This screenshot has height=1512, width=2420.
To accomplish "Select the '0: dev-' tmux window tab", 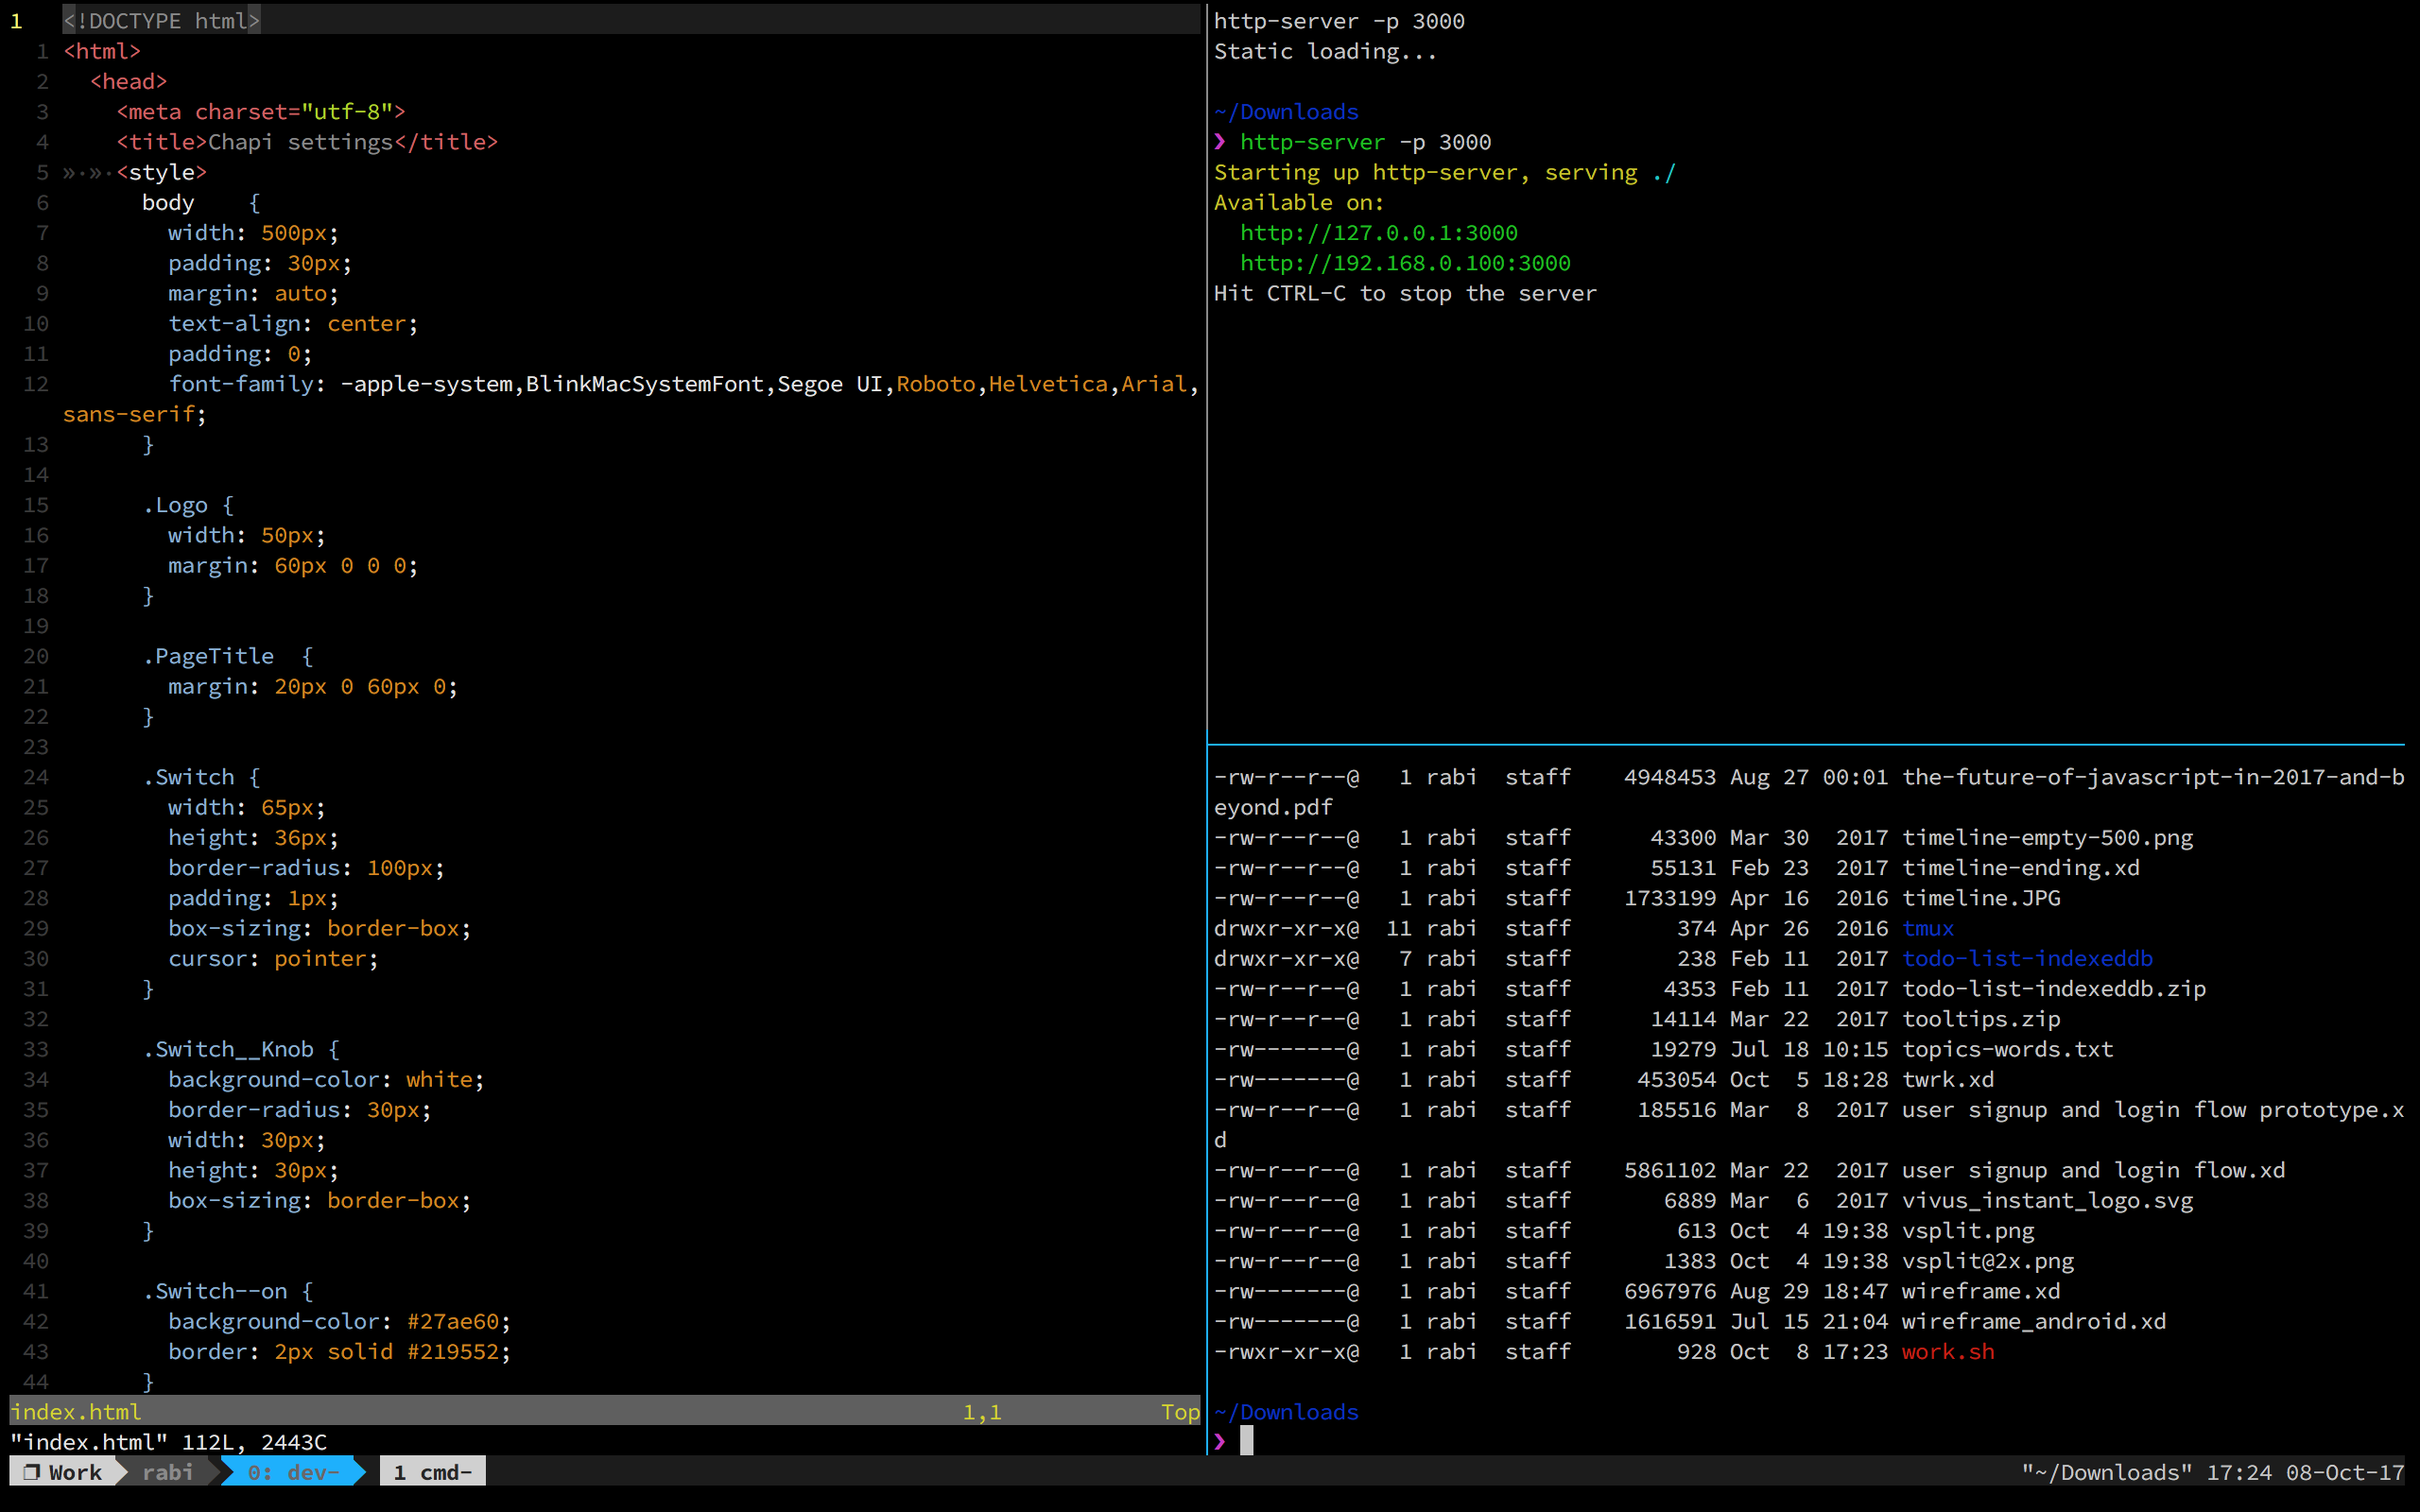I will coord(293,1472).
